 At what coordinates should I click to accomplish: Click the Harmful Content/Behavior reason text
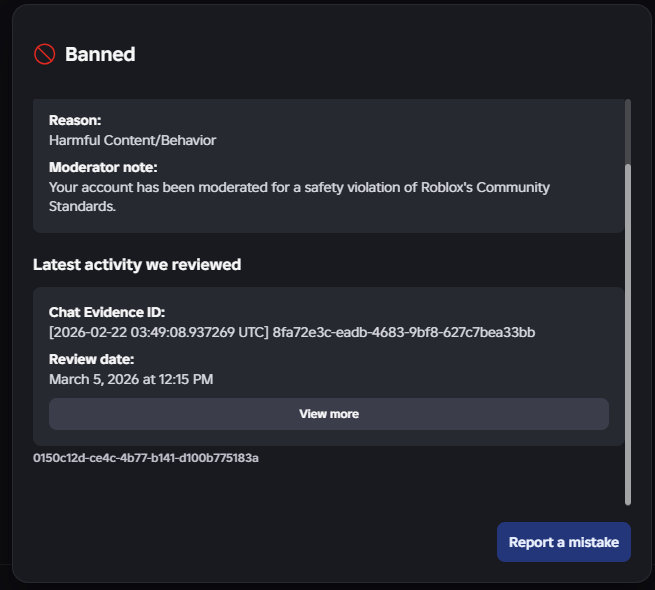coord(132,140)
